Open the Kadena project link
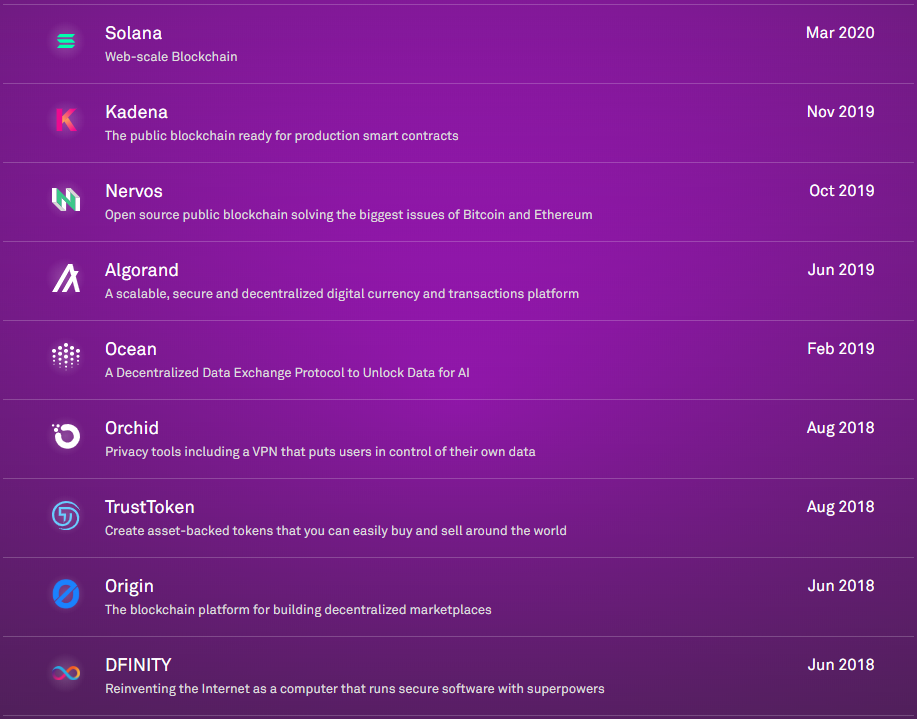The image size is (917, 719). point(136,112)
